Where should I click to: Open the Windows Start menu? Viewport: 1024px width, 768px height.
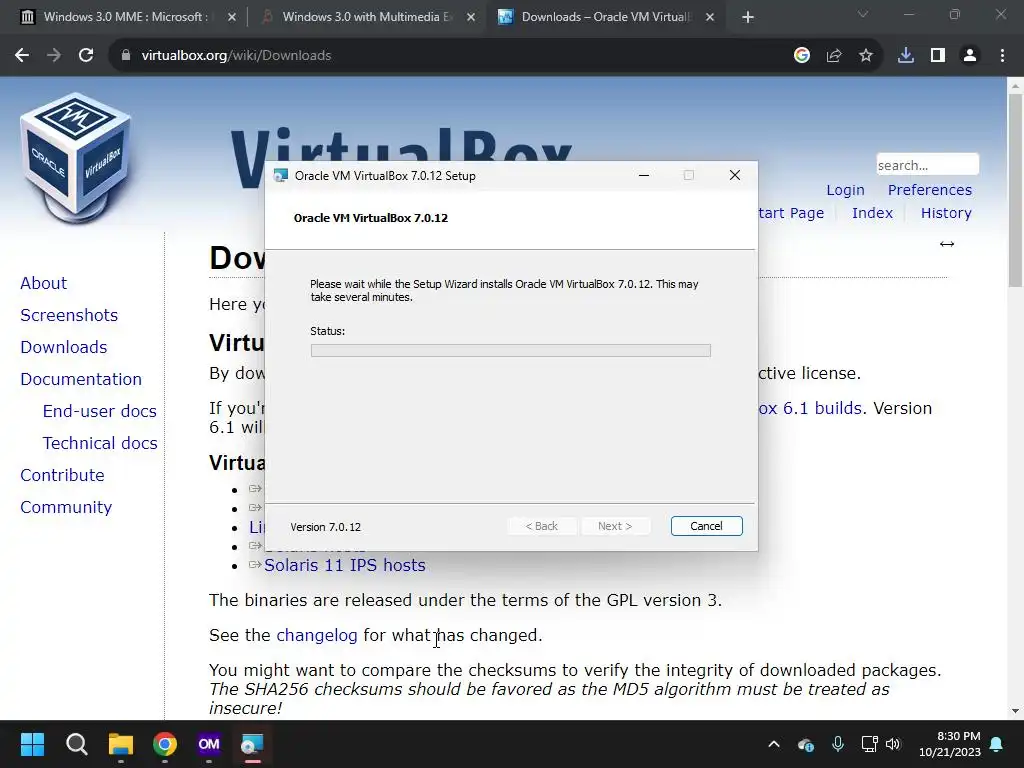point(32,744)
